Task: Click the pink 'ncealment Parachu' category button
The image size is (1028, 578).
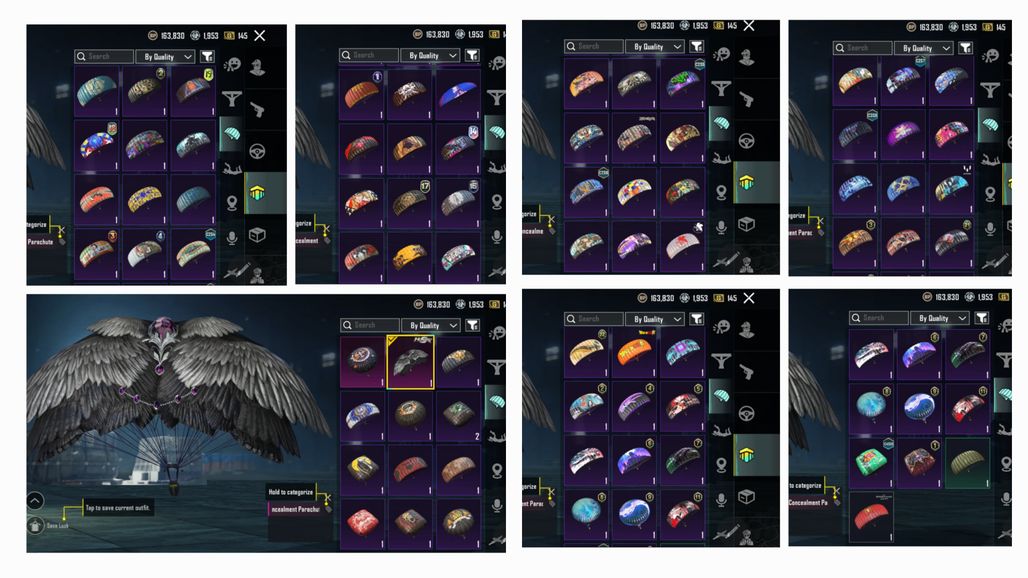Action: click(295, 509)
